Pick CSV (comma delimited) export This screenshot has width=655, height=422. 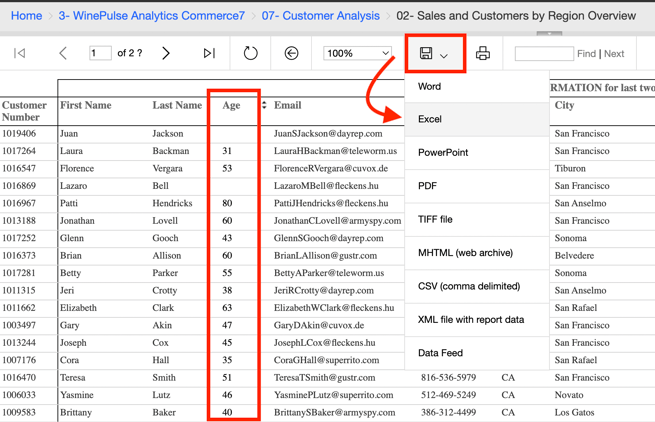tap(468, 286)
